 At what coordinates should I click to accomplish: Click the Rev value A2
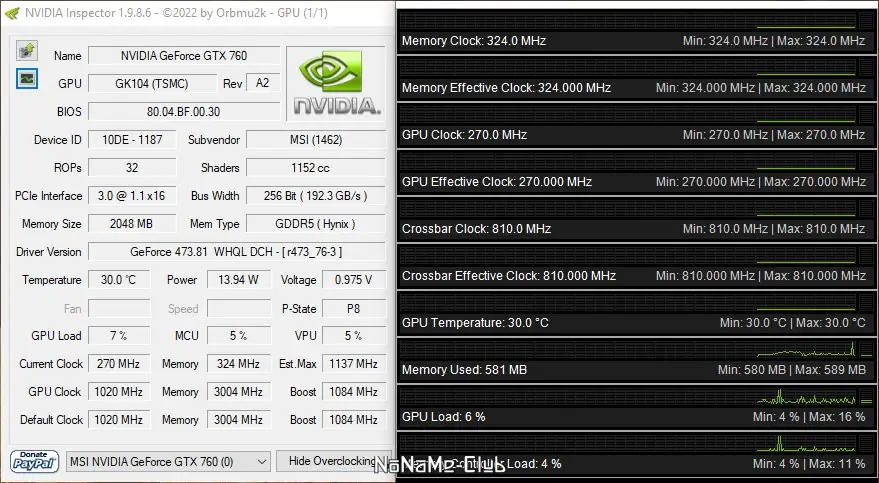coord(262,83)
